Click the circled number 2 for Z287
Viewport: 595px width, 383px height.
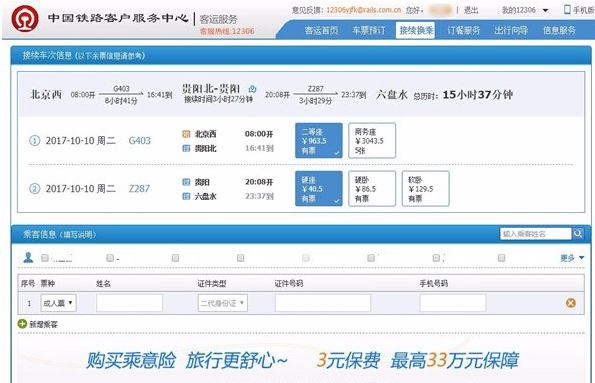(35, 189)
